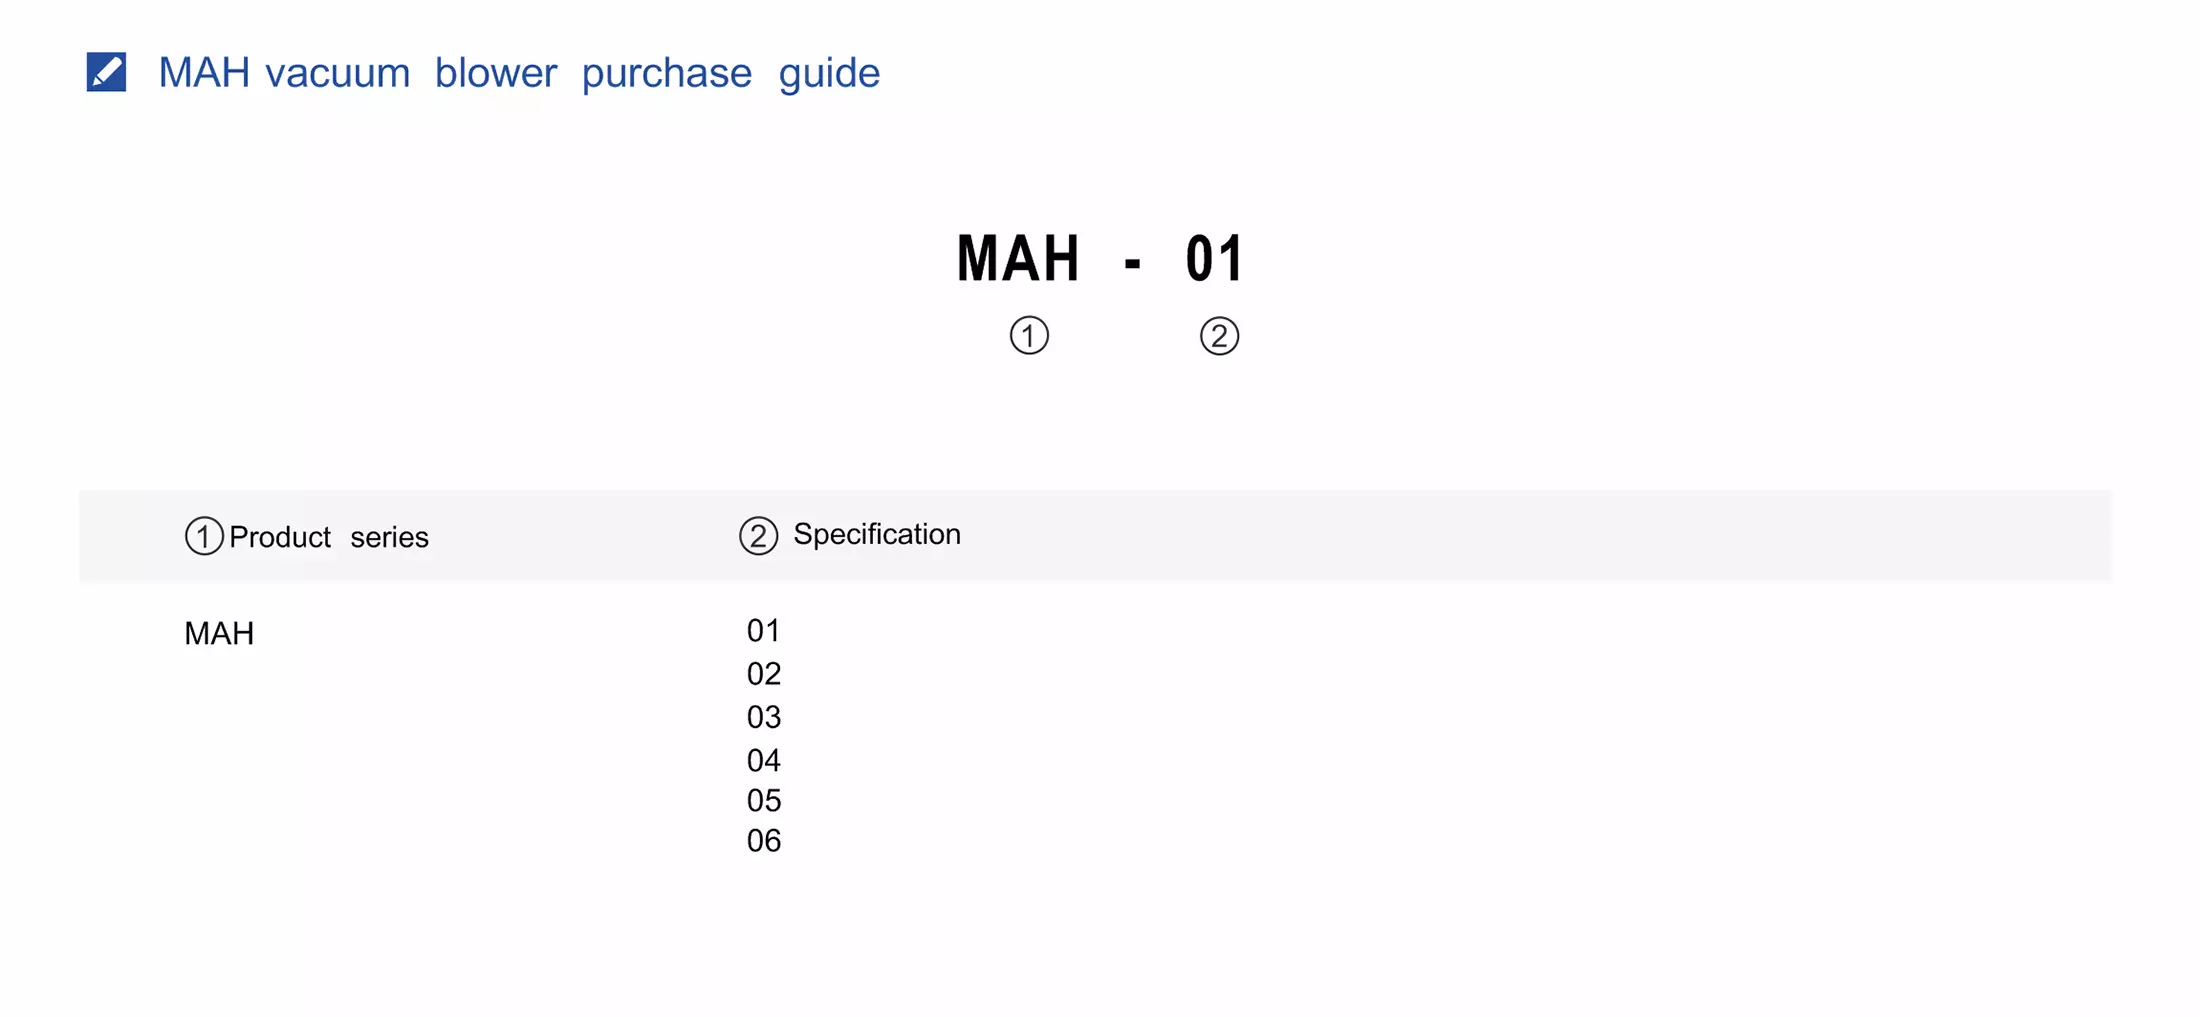
Task: Click the bold 01 in the model code
Action: (x=1214, y=259)
